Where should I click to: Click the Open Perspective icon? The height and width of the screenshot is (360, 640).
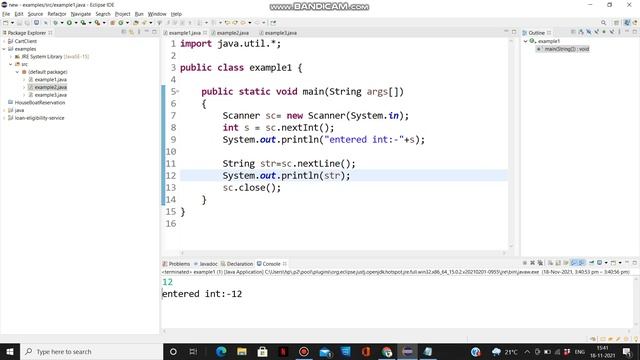coord(616,23)
